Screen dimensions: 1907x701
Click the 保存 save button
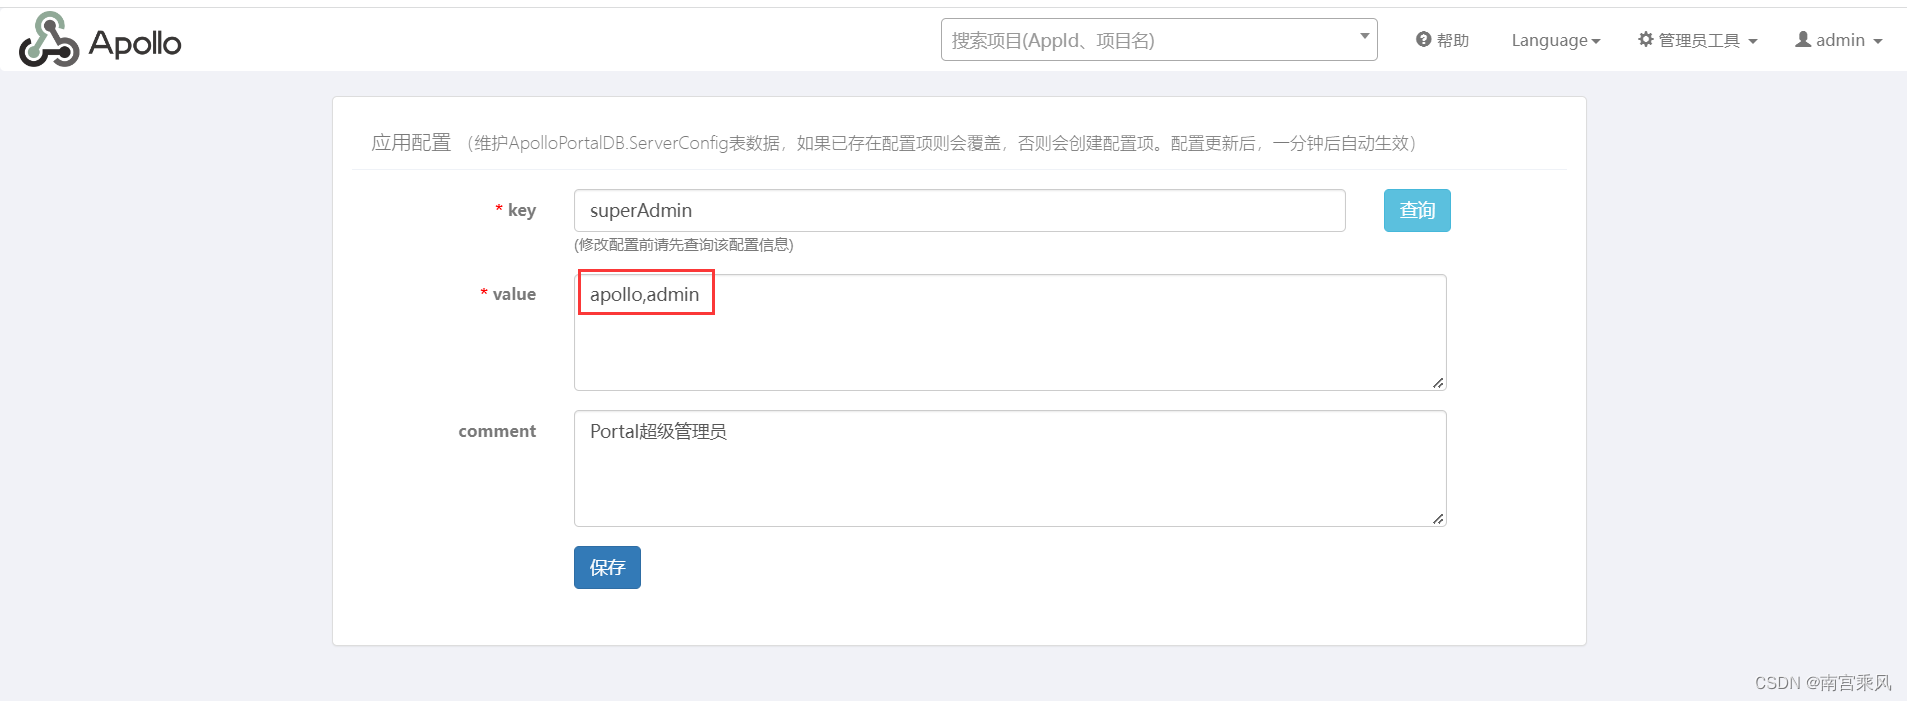point(607,567)
